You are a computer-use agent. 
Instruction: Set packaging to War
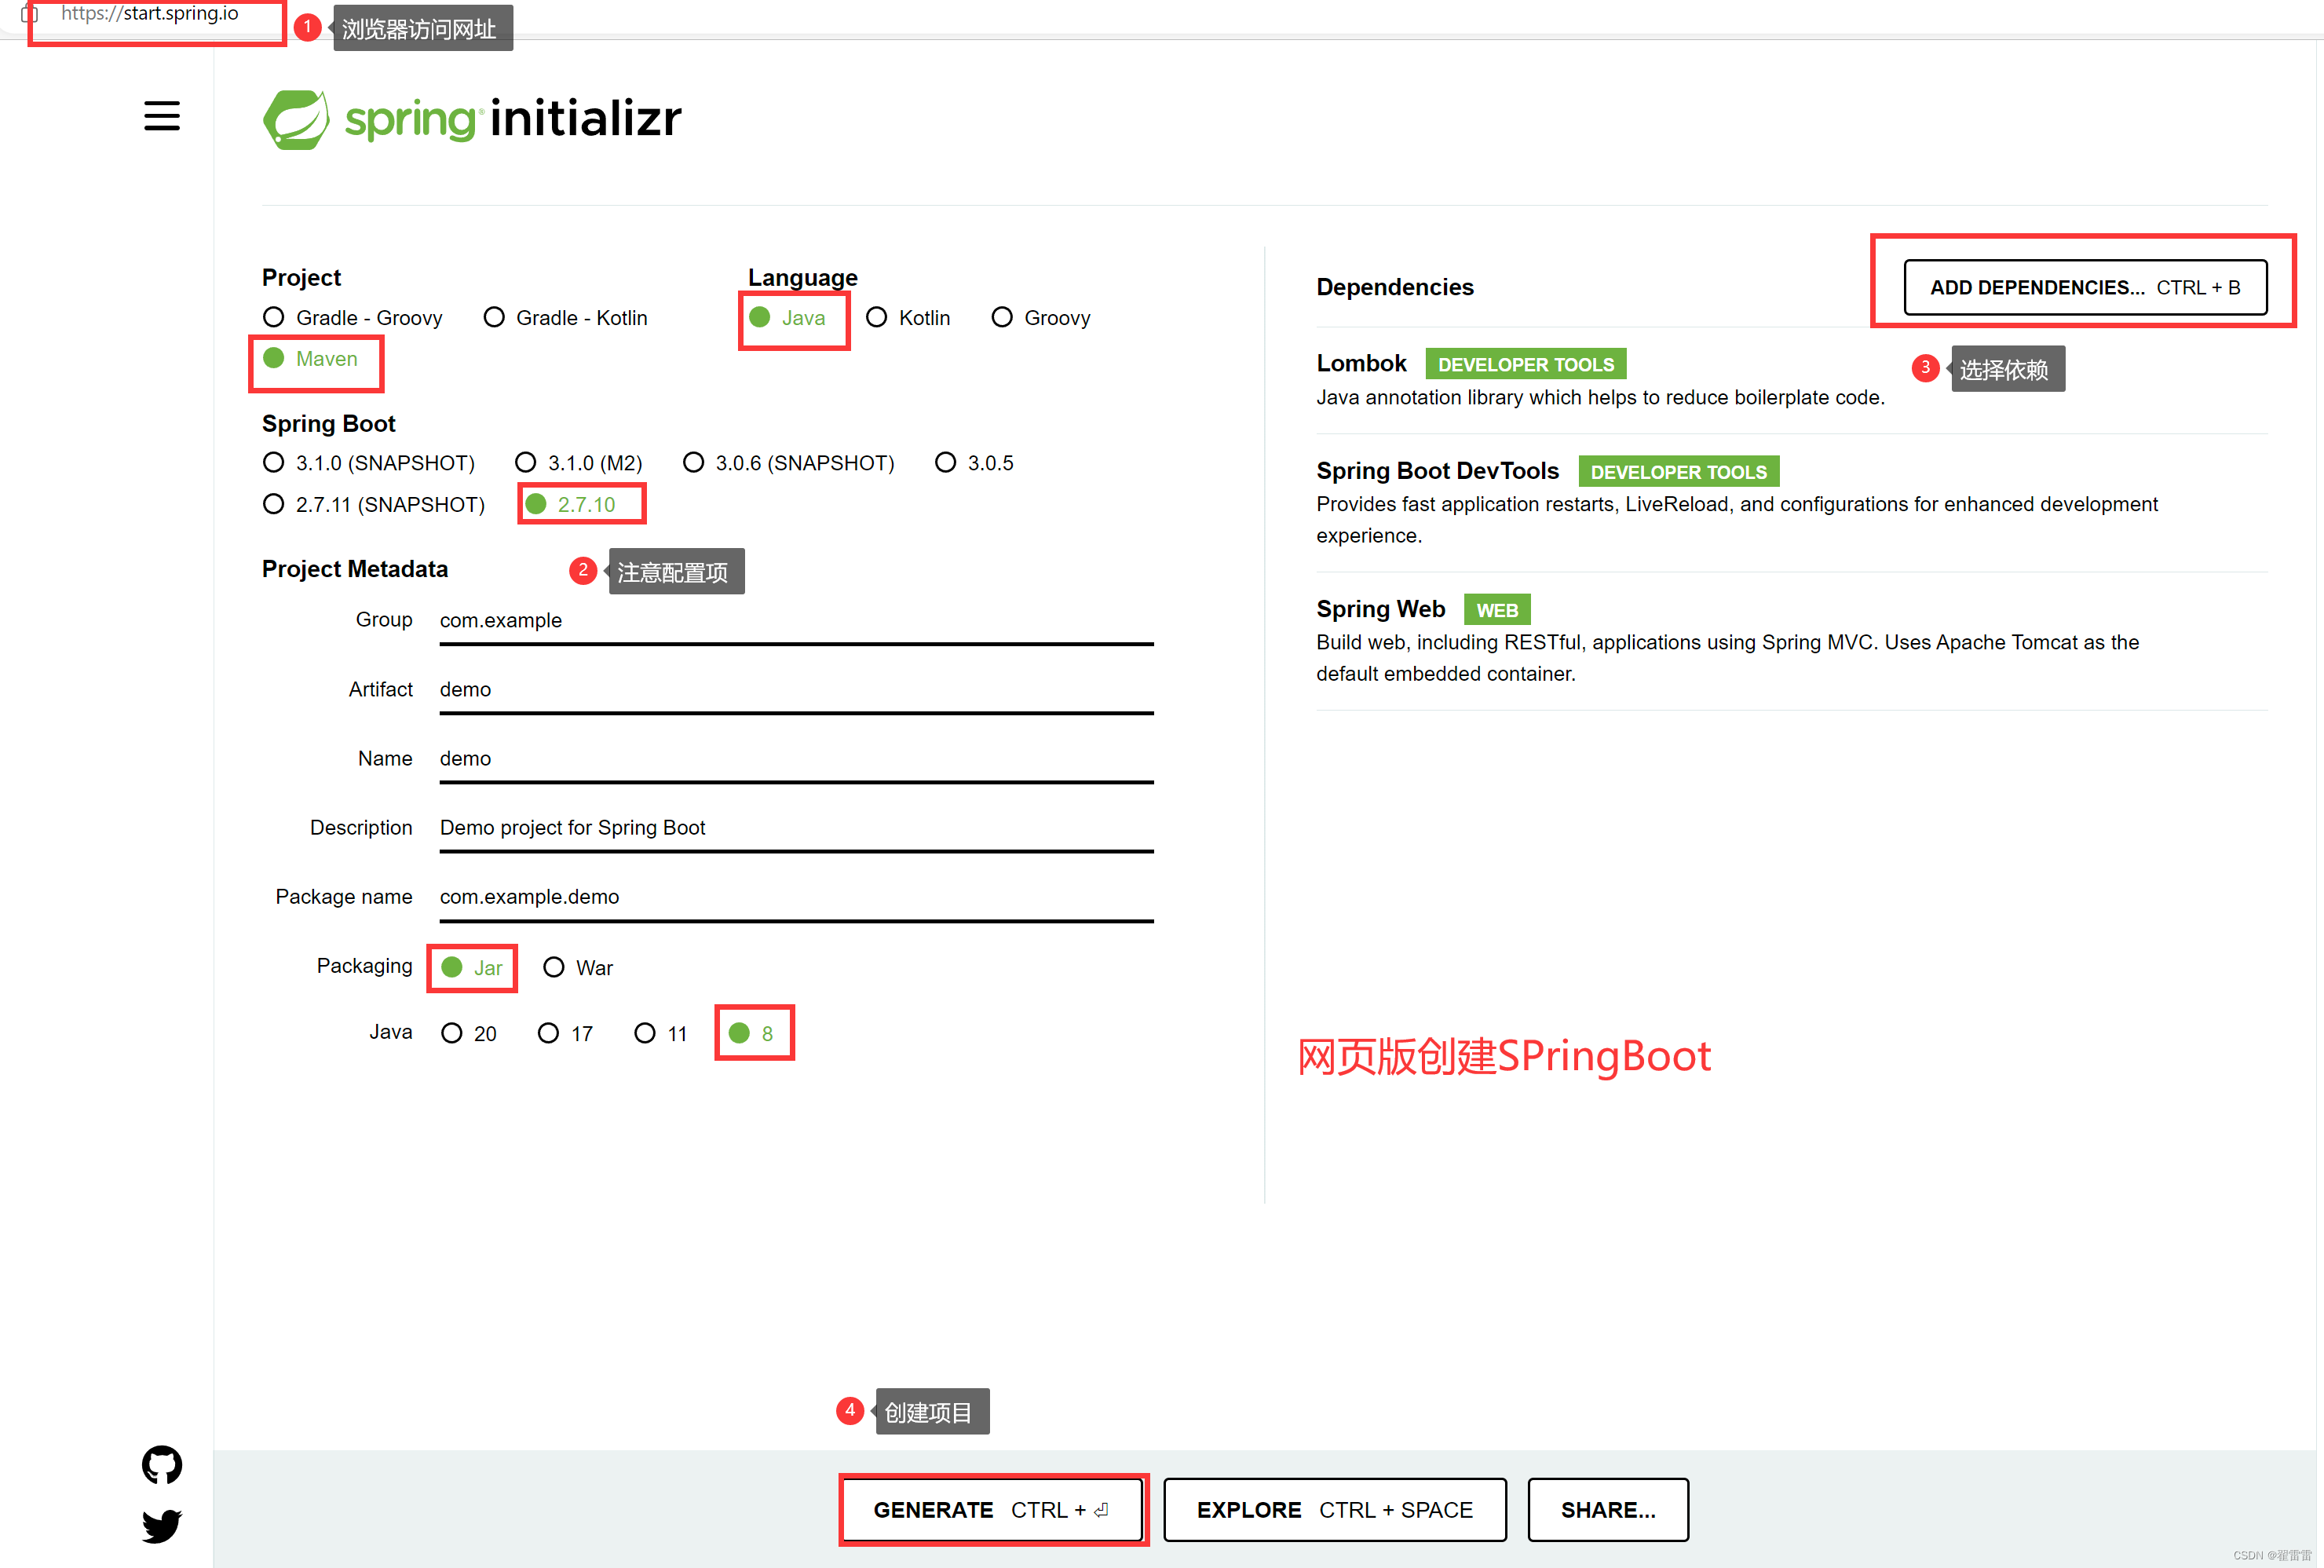578,968
